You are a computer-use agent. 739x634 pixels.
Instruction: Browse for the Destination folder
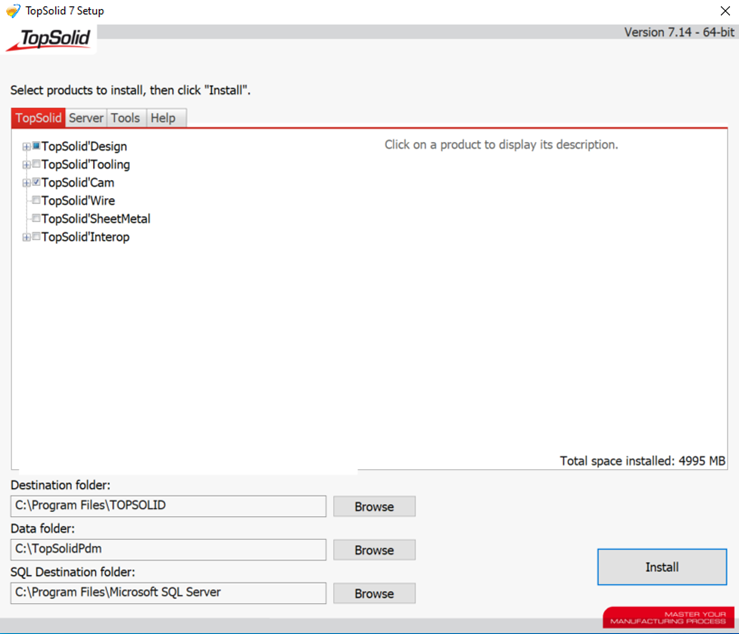point(374,507)
